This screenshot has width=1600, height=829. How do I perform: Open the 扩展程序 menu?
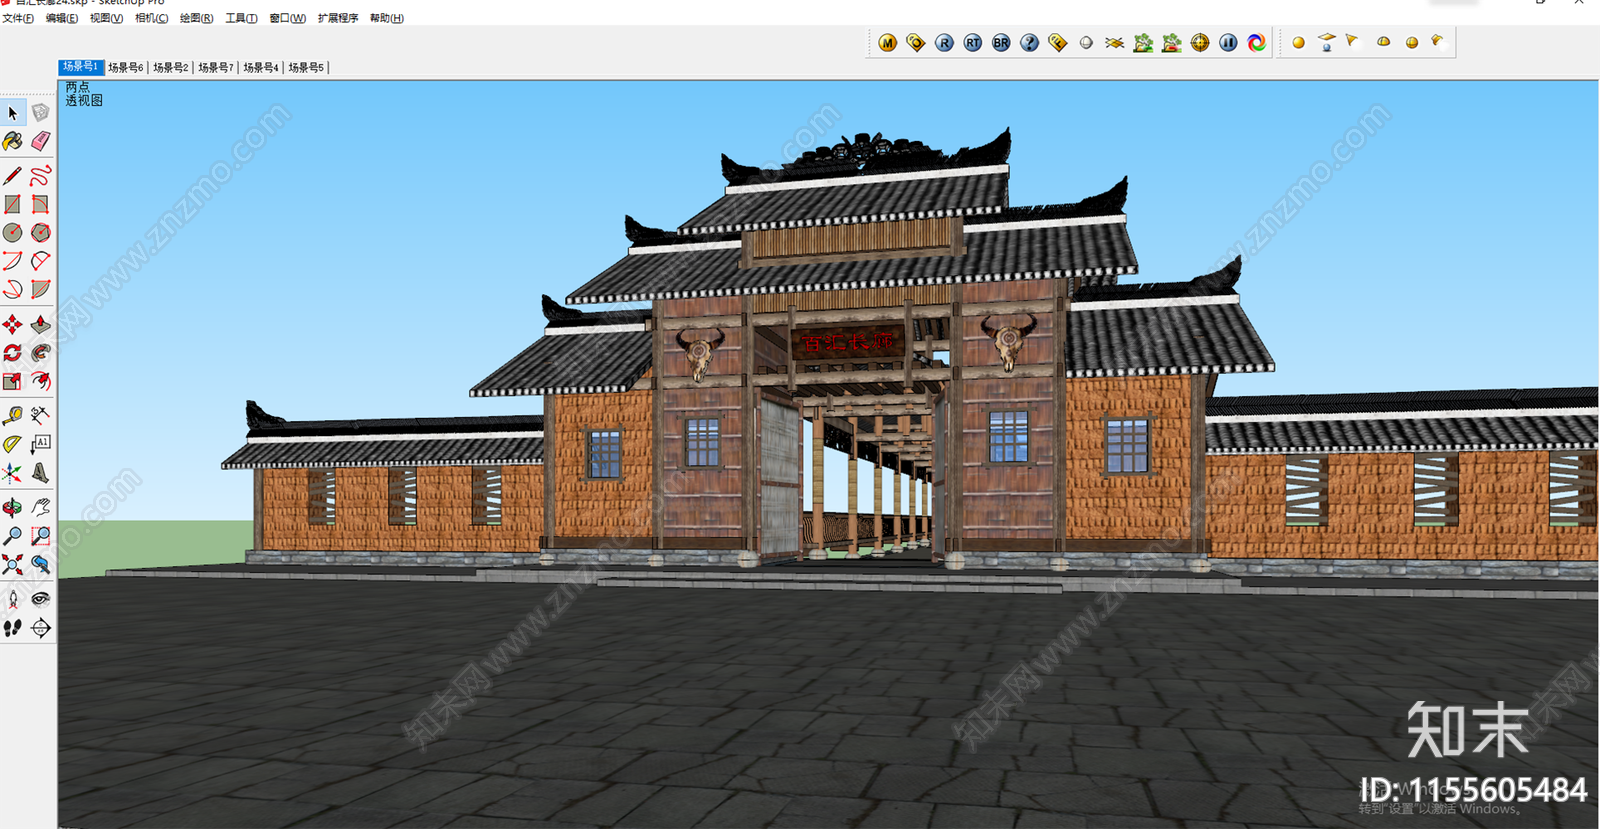click(338, 18)
